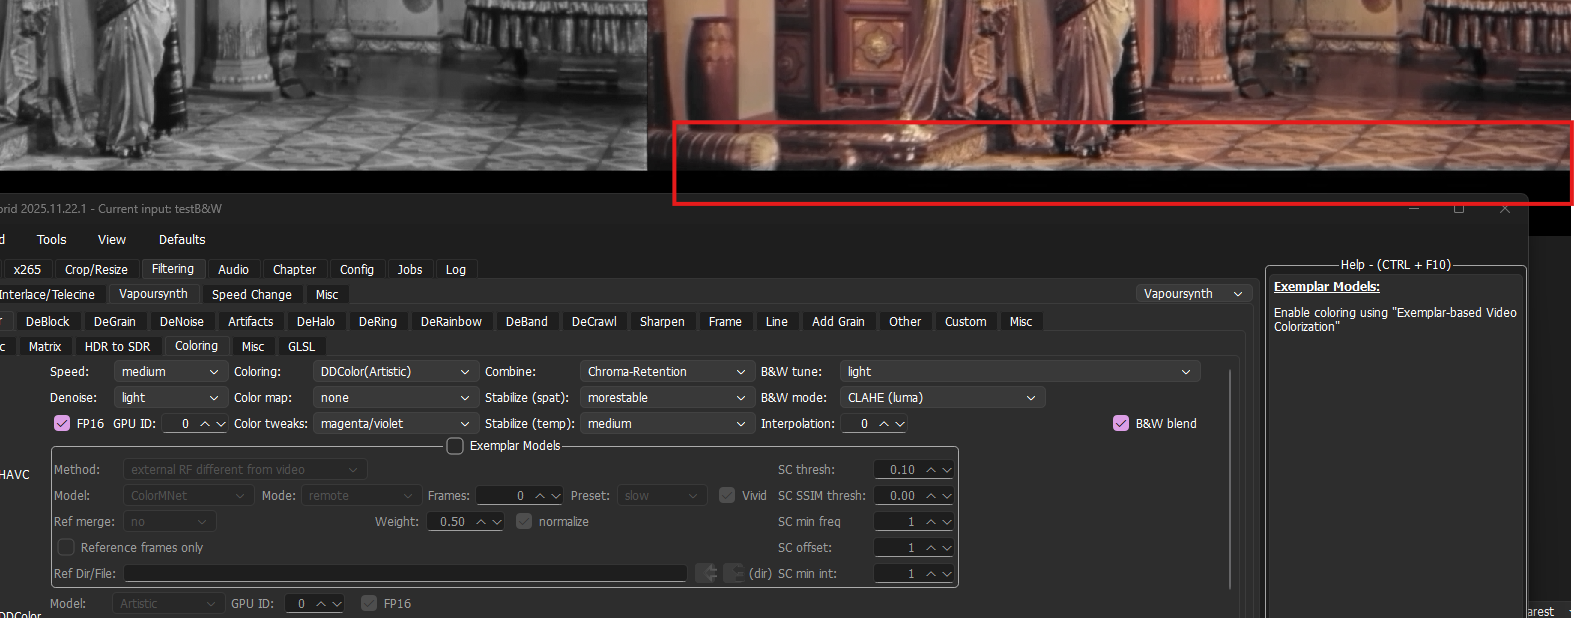This screenshot has height=618, width=1574.
Task: Open Color tweaks dropdown set to magenta/violet
Action: point(394,424)
